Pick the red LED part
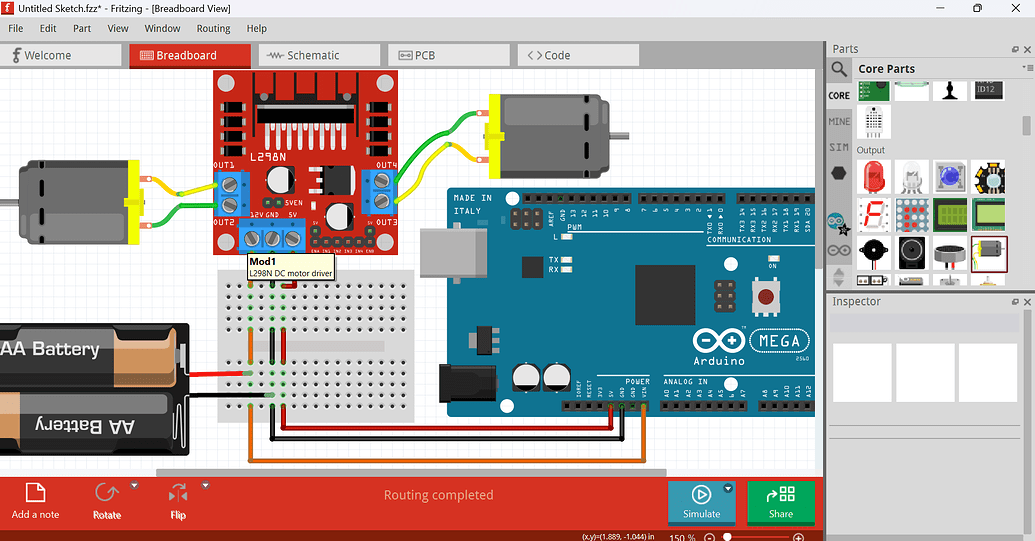The width and height of the screenshot is (1035, 541). pyautogui.click(x=874, y=177)
